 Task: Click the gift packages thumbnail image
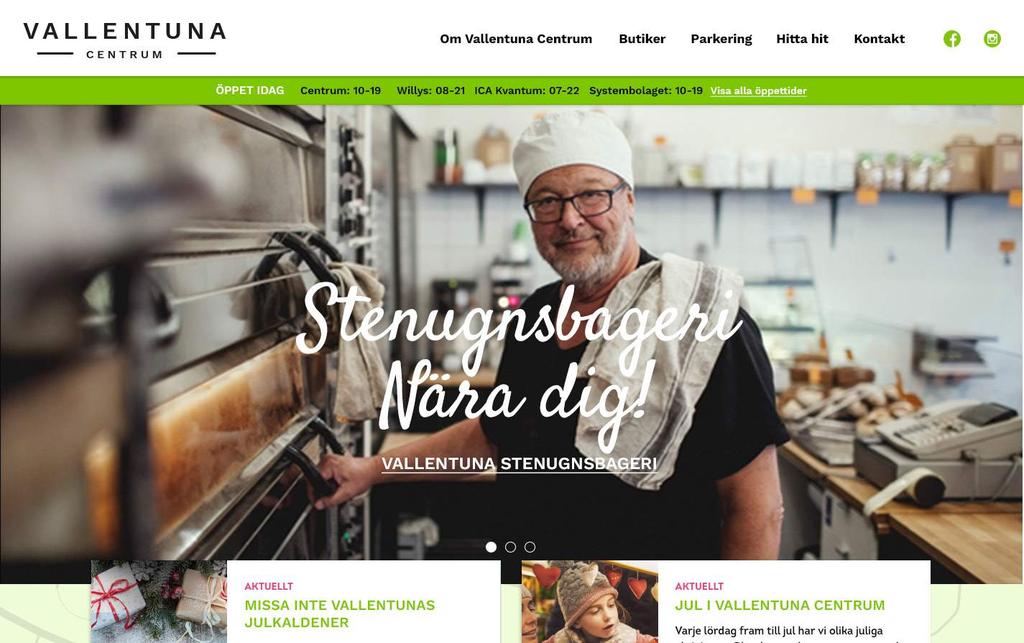[x=159, y=601]
